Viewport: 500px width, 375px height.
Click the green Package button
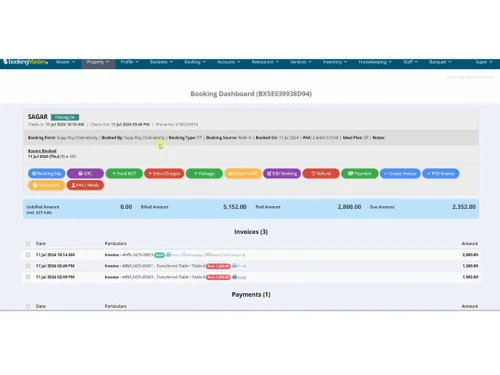204,173
